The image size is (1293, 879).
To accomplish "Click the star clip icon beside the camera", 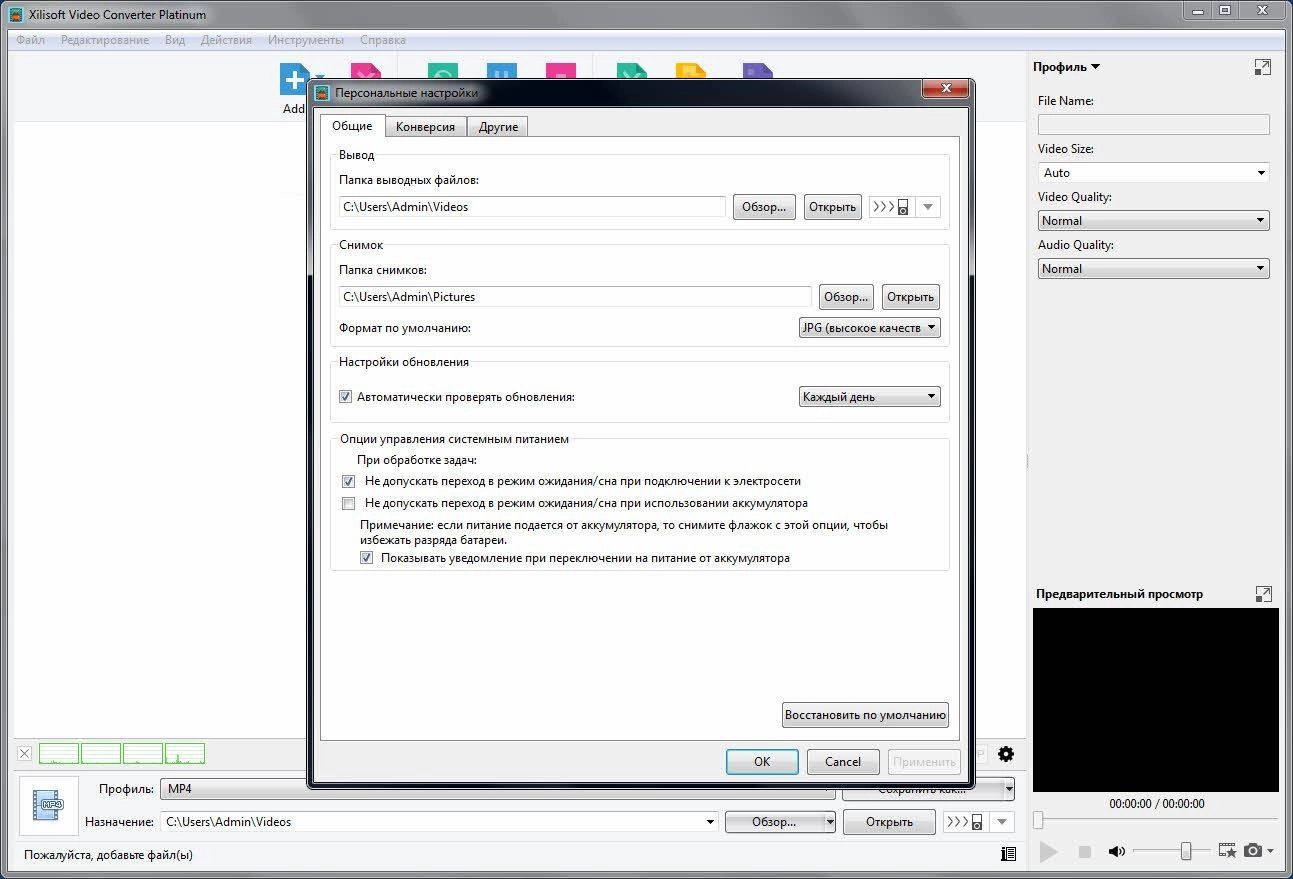I will click(1227, 850).
